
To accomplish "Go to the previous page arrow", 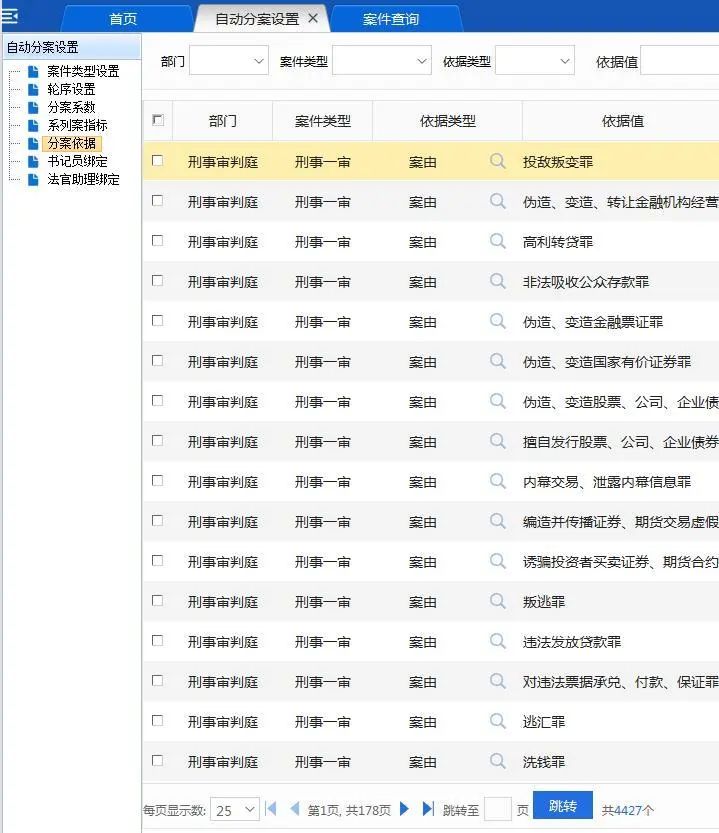I will [x=294, y=809].
